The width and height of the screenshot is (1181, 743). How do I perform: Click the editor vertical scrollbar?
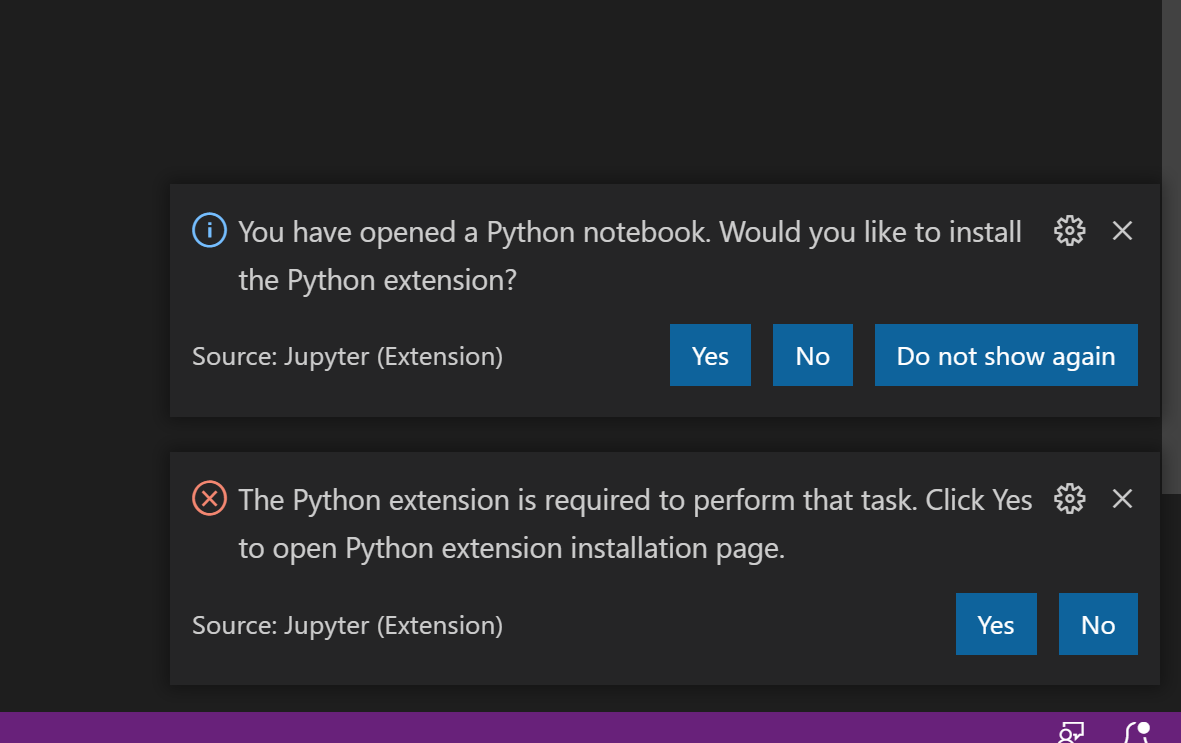coord(1171,247)
